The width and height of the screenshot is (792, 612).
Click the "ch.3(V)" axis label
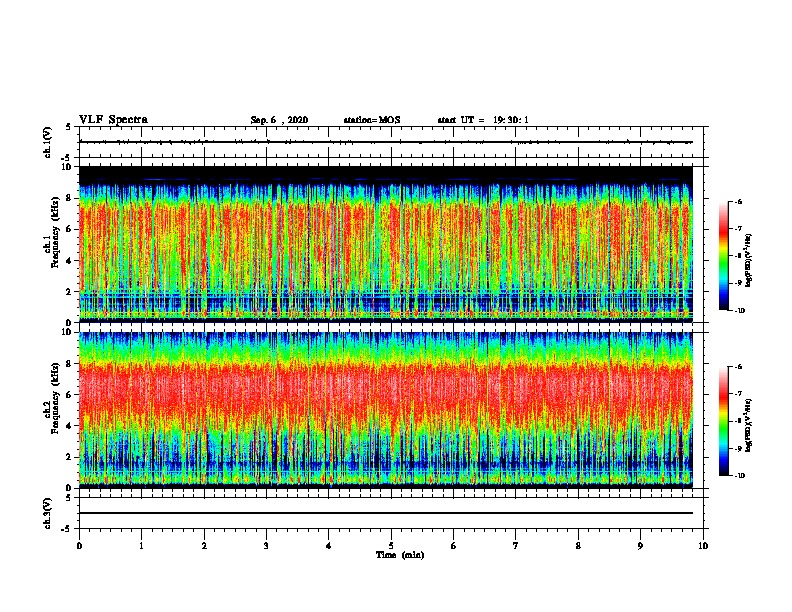tap(48, 513)
